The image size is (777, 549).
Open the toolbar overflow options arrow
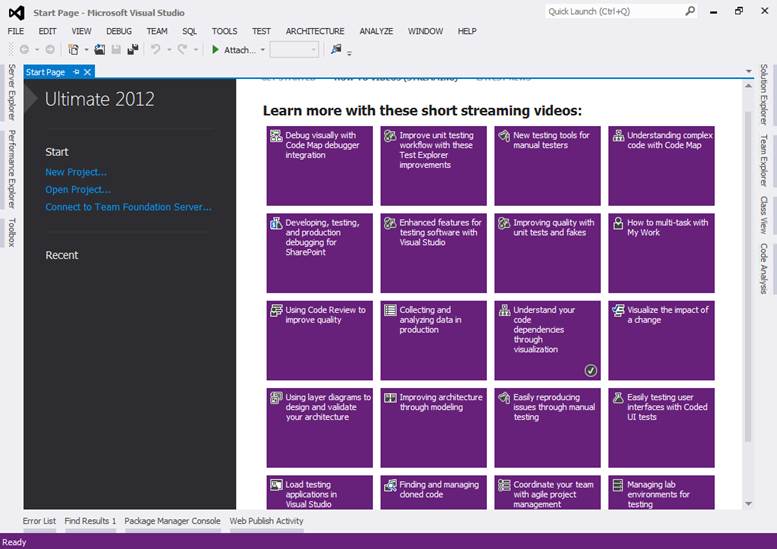(349, 53)
